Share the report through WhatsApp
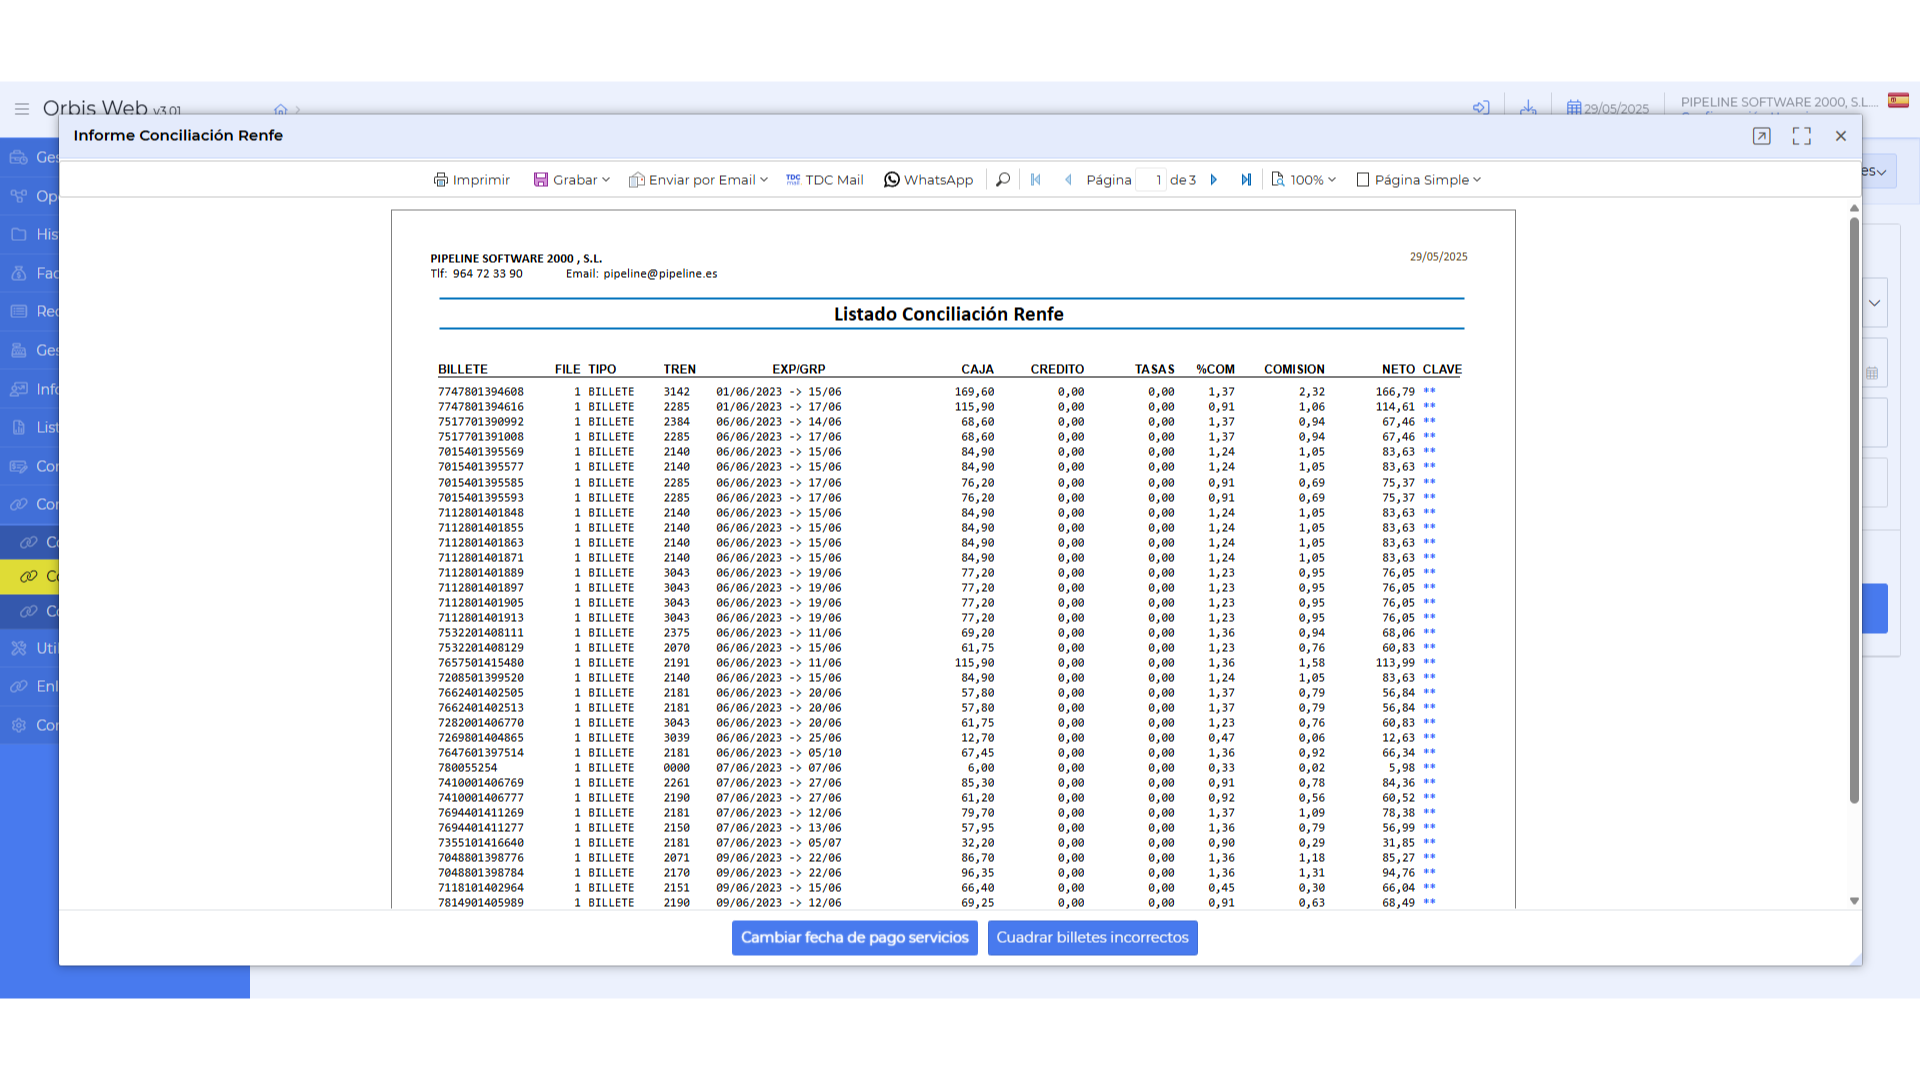This screenshot has height=1080, width=1920. [928, 180]
